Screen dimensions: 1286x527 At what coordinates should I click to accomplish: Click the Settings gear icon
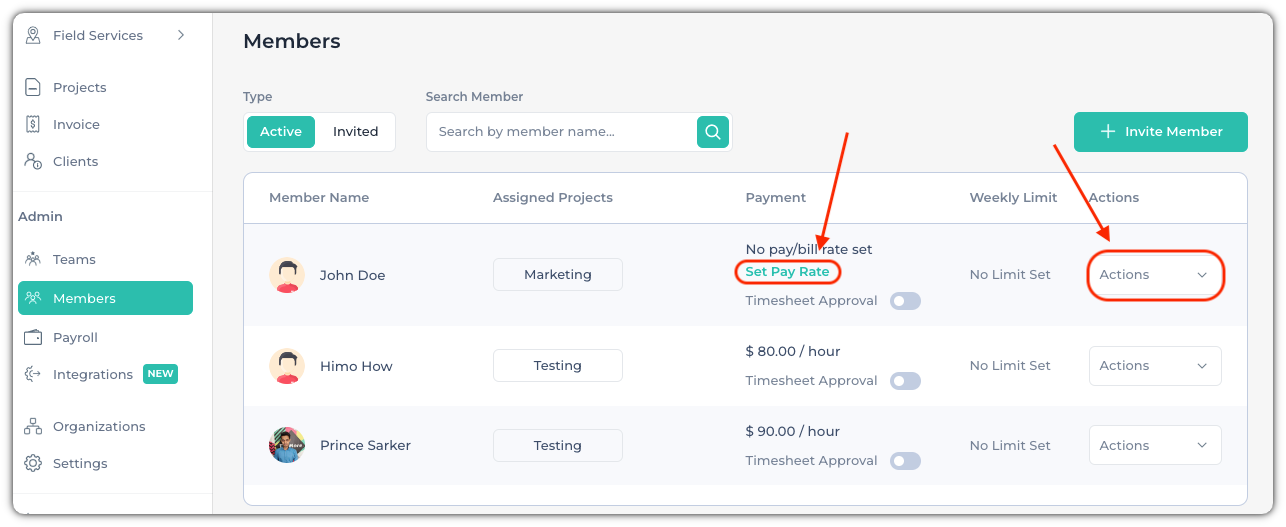coord(33,463)
